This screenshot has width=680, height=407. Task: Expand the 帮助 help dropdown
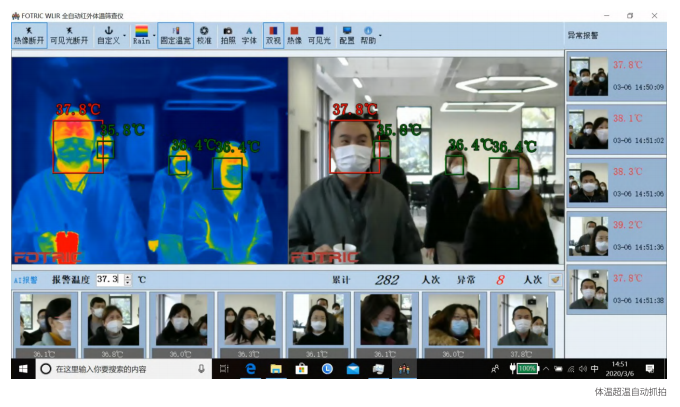tap(380, 36)
